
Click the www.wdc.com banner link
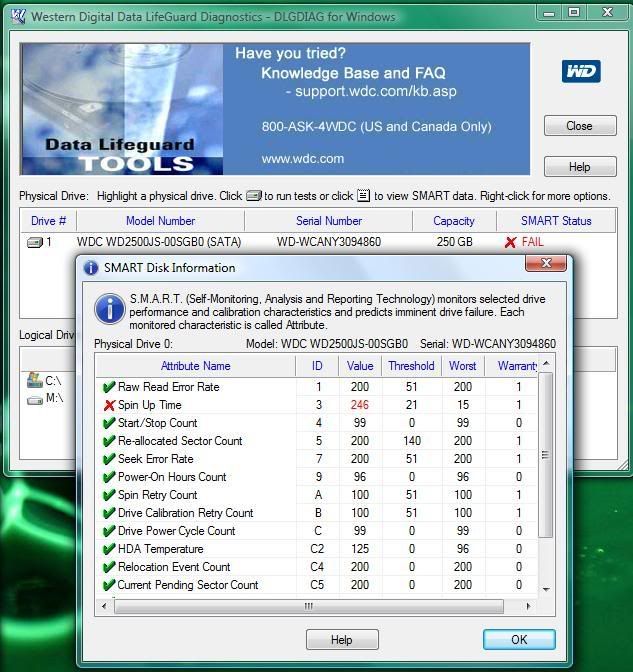click(x=303, y=159)
